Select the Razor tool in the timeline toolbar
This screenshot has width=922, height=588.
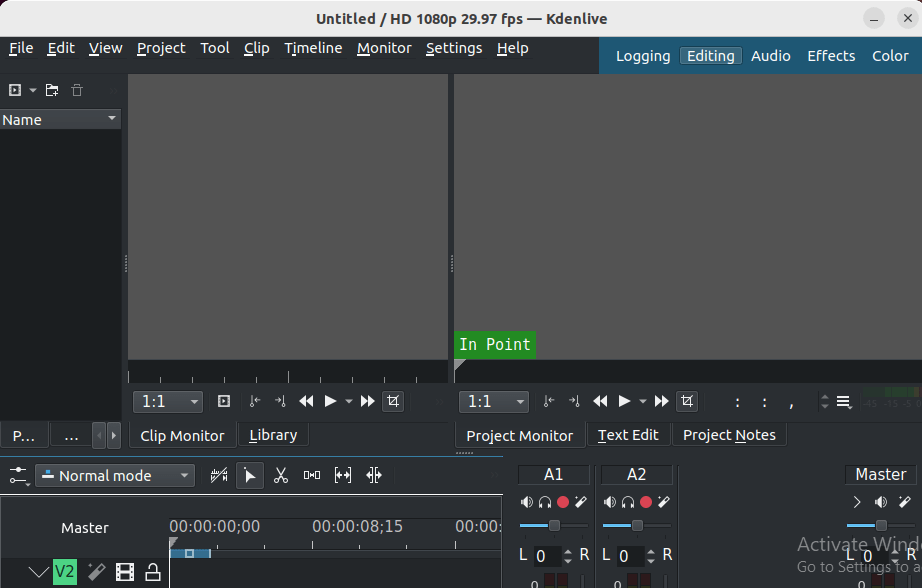[x=281, y=475]
